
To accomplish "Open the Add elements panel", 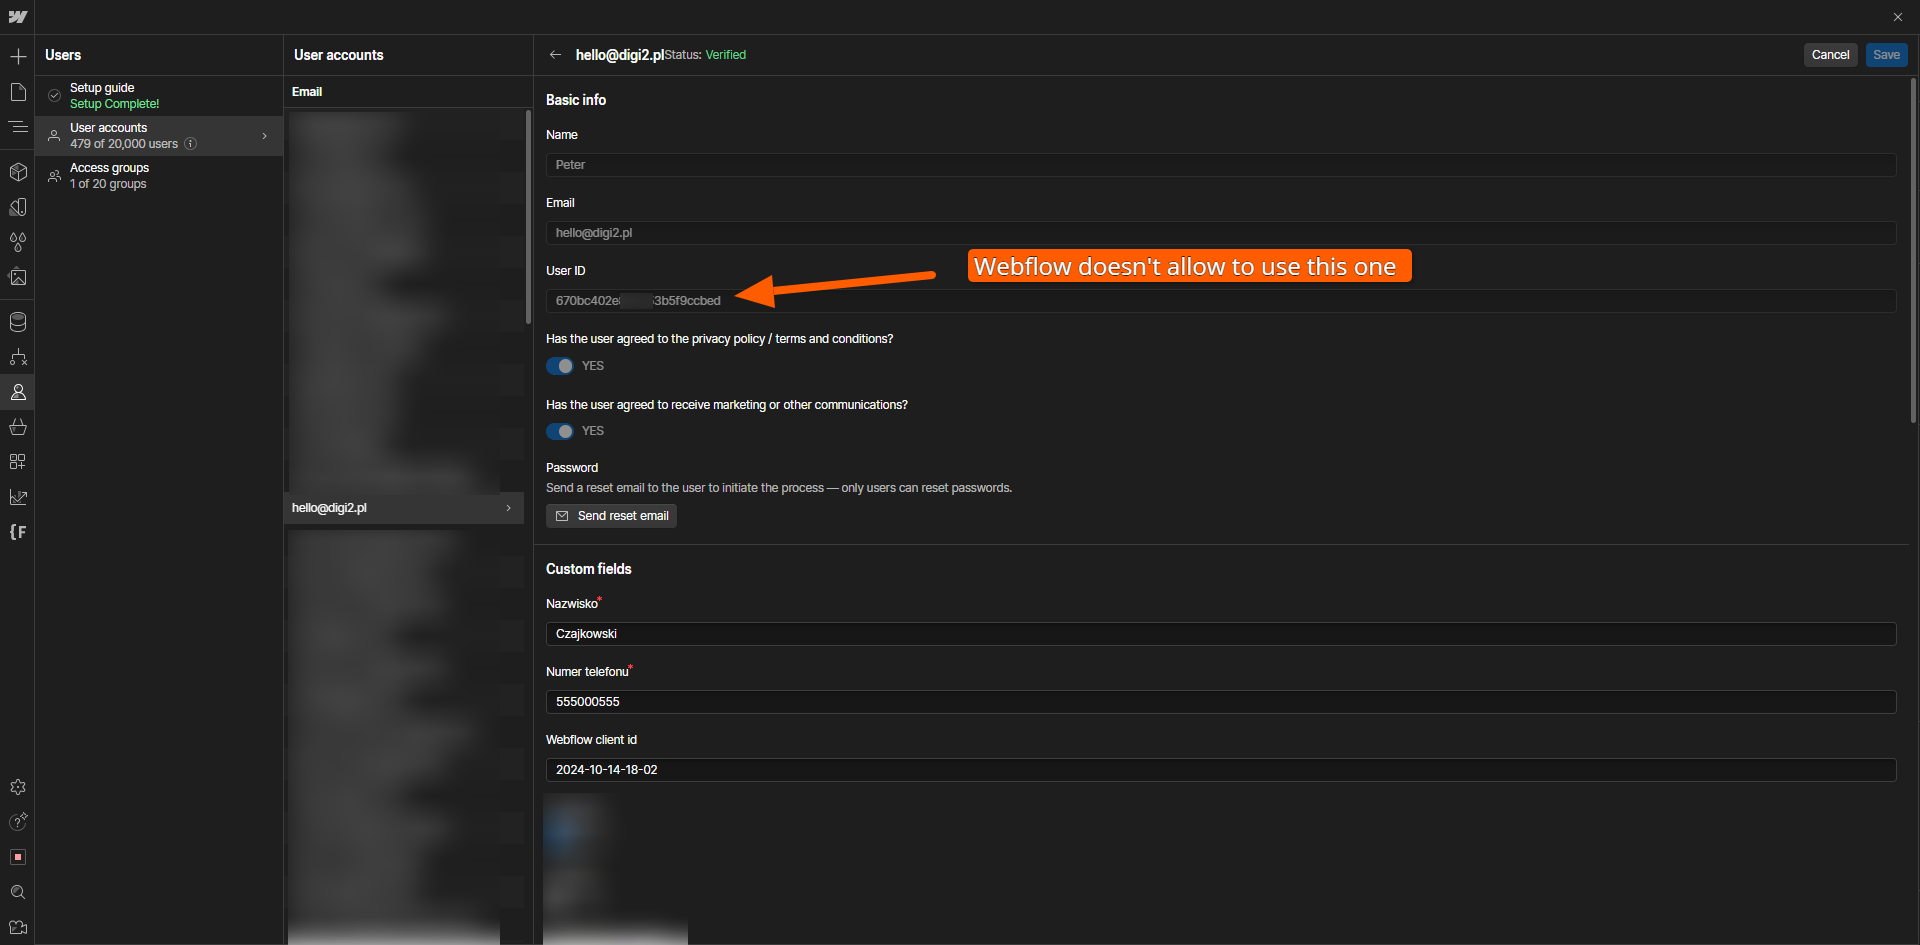I will [x=18, y=57].
